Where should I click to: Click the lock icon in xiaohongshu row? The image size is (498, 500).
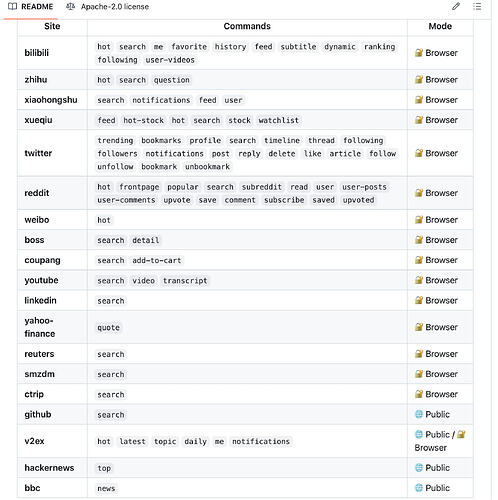pyautogui.click(x=419, y=100)
